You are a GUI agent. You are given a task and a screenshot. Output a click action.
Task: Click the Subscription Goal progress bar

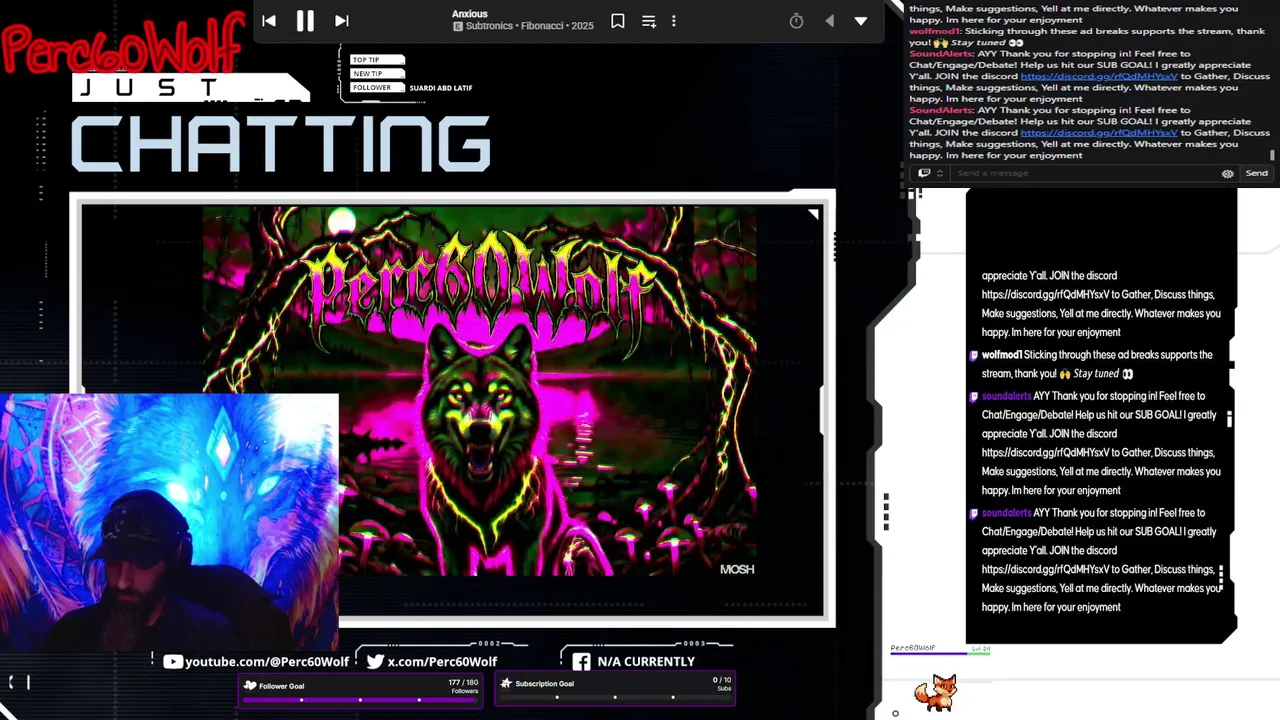tap(615, 698)
